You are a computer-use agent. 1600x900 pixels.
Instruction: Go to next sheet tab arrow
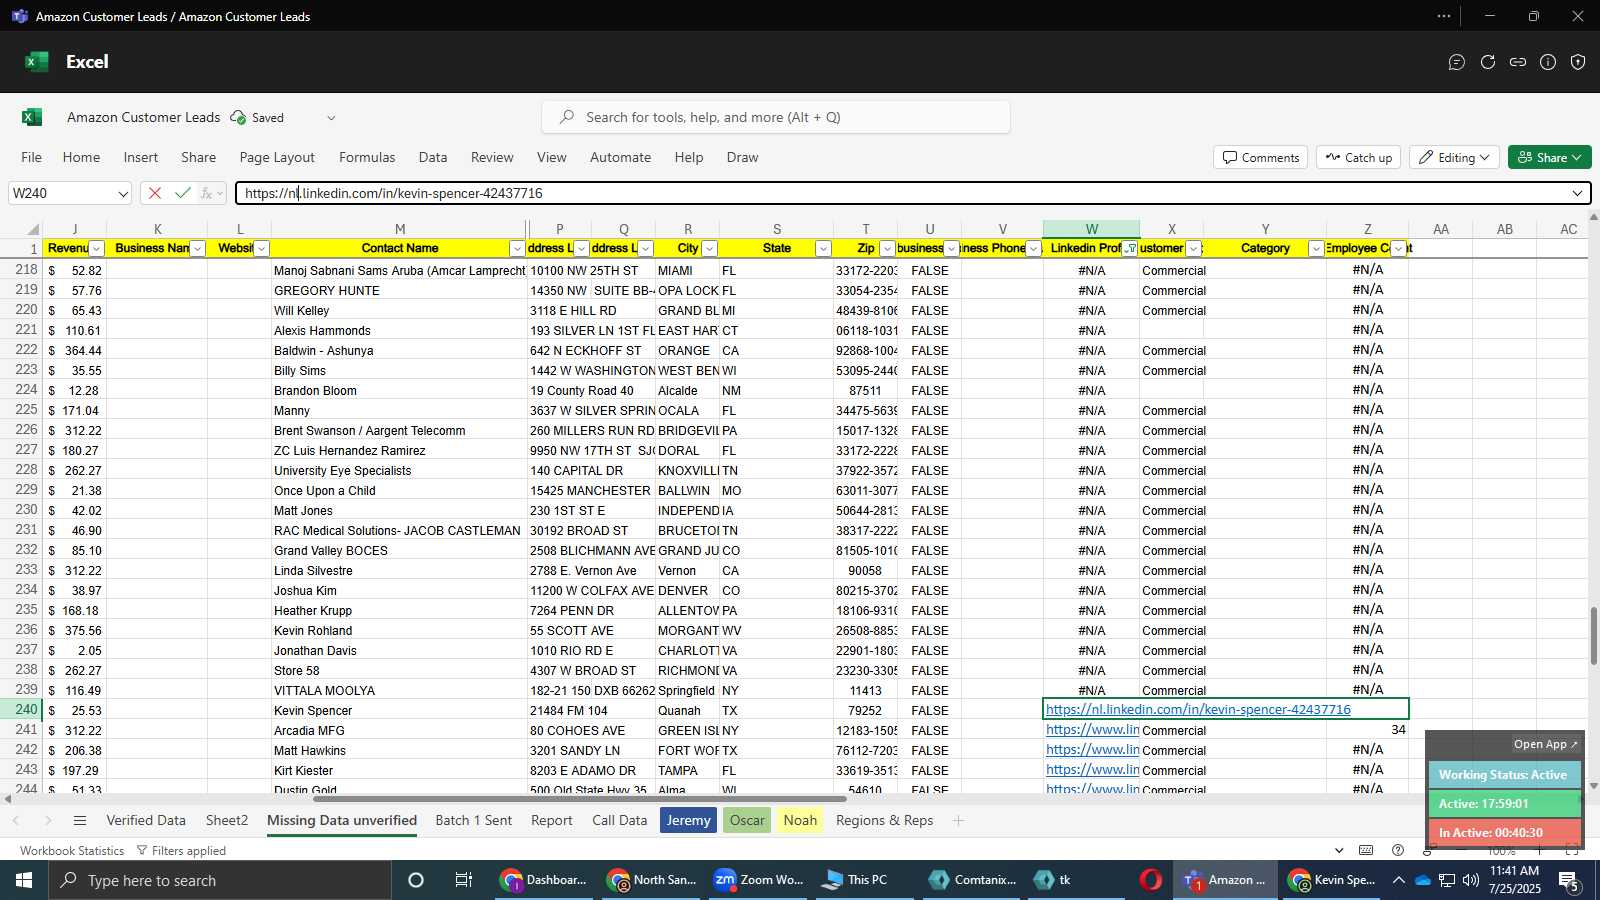click(47, 821)
